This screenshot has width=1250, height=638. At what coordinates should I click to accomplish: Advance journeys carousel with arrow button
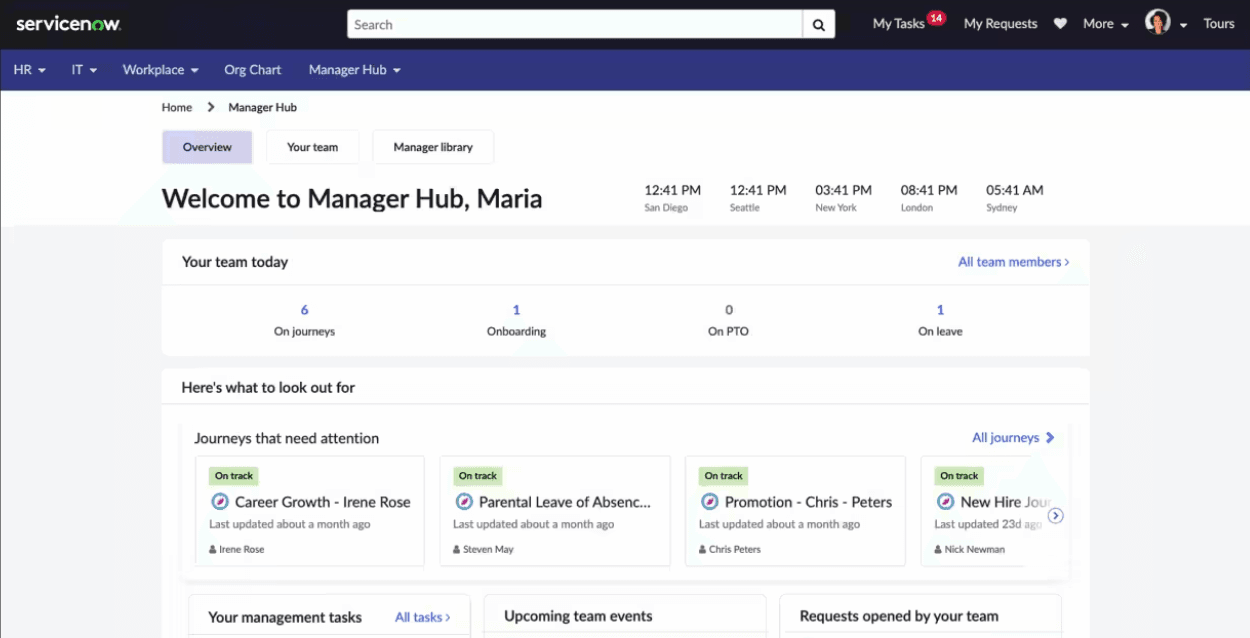(1056, 516)
